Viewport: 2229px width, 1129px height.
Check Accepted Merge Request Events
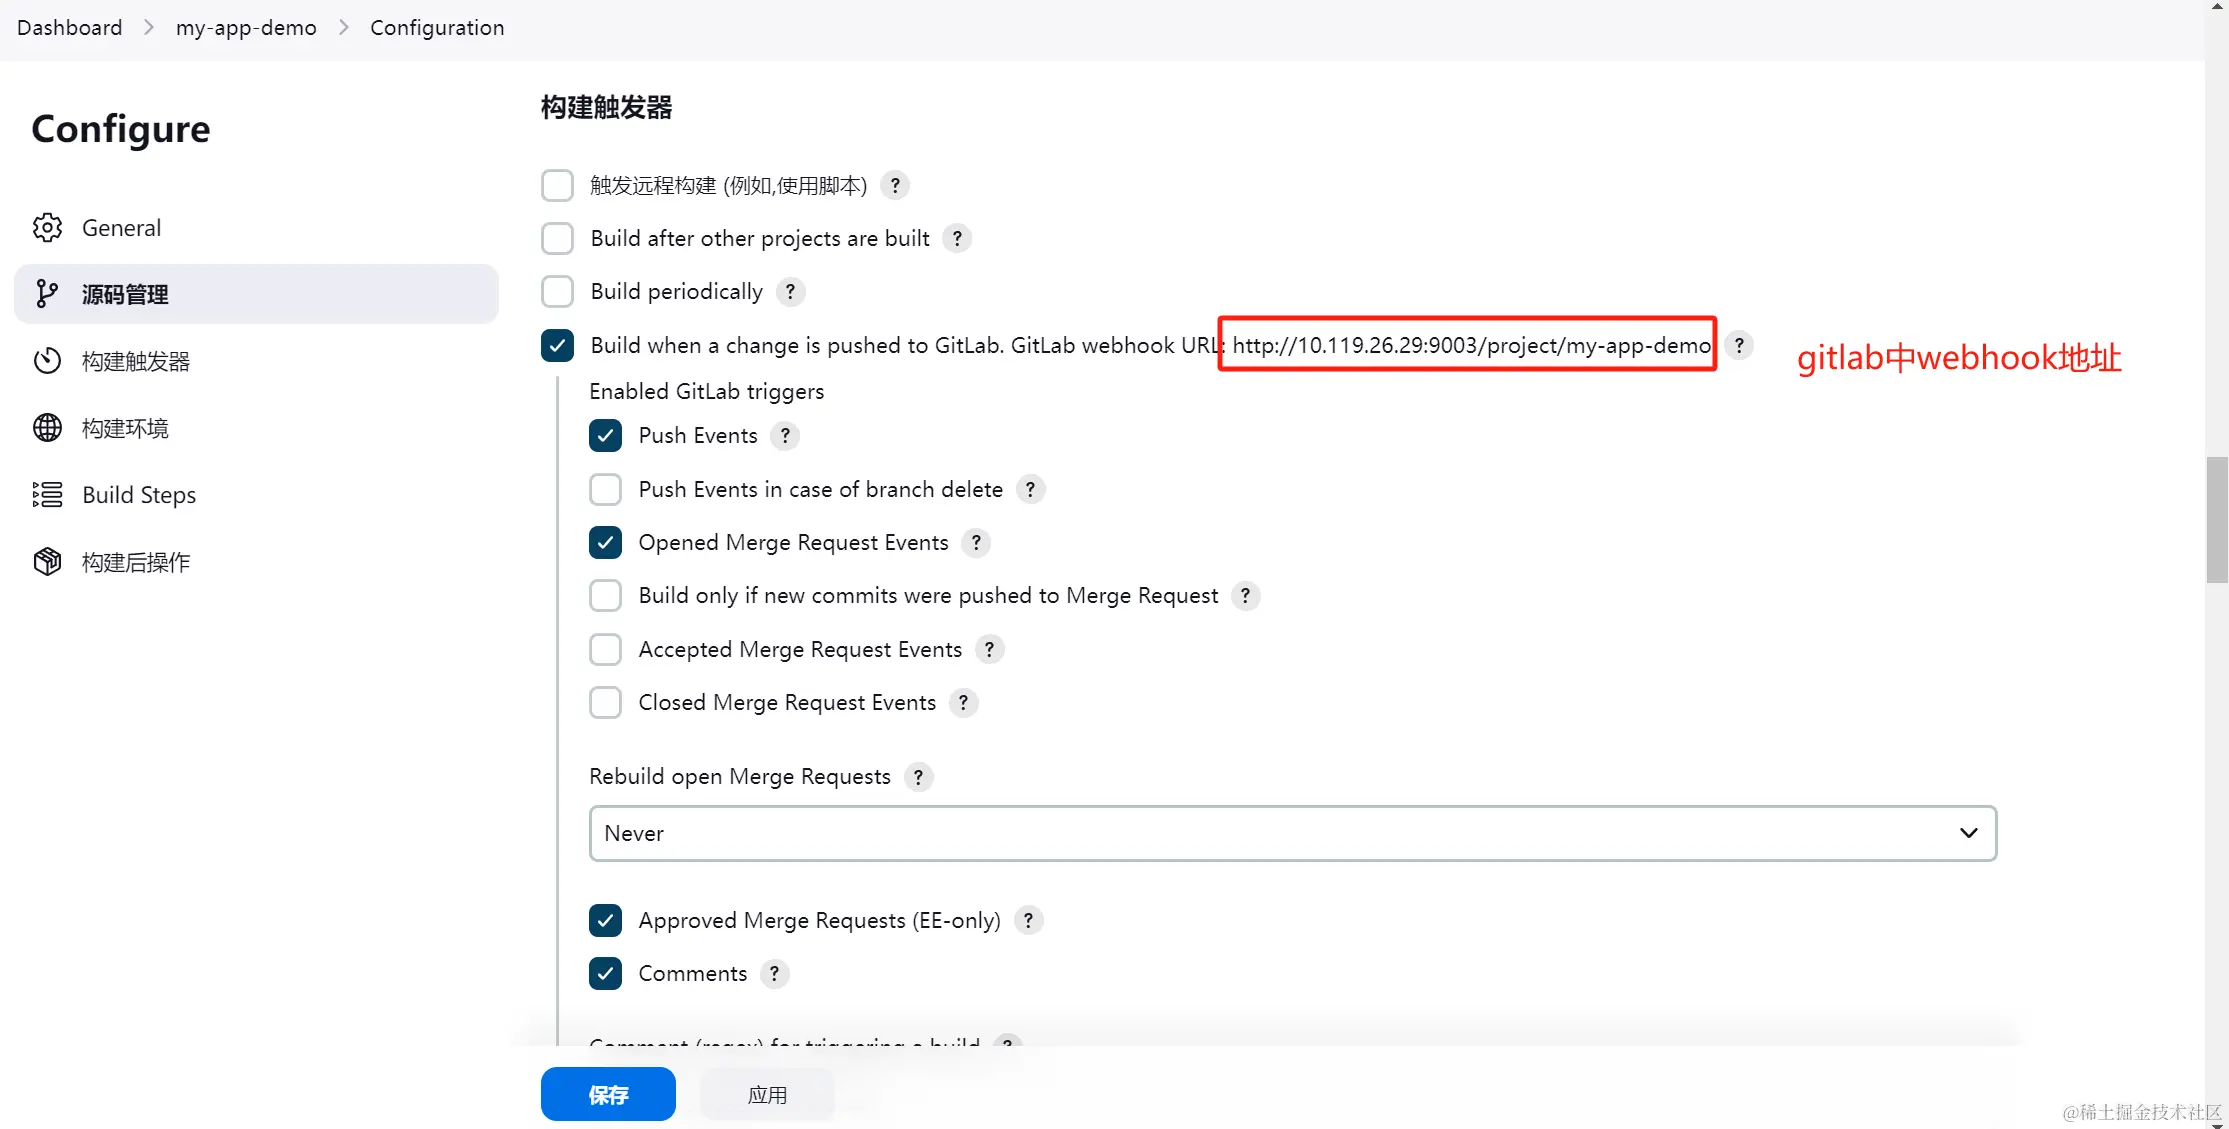pos(605,649)
